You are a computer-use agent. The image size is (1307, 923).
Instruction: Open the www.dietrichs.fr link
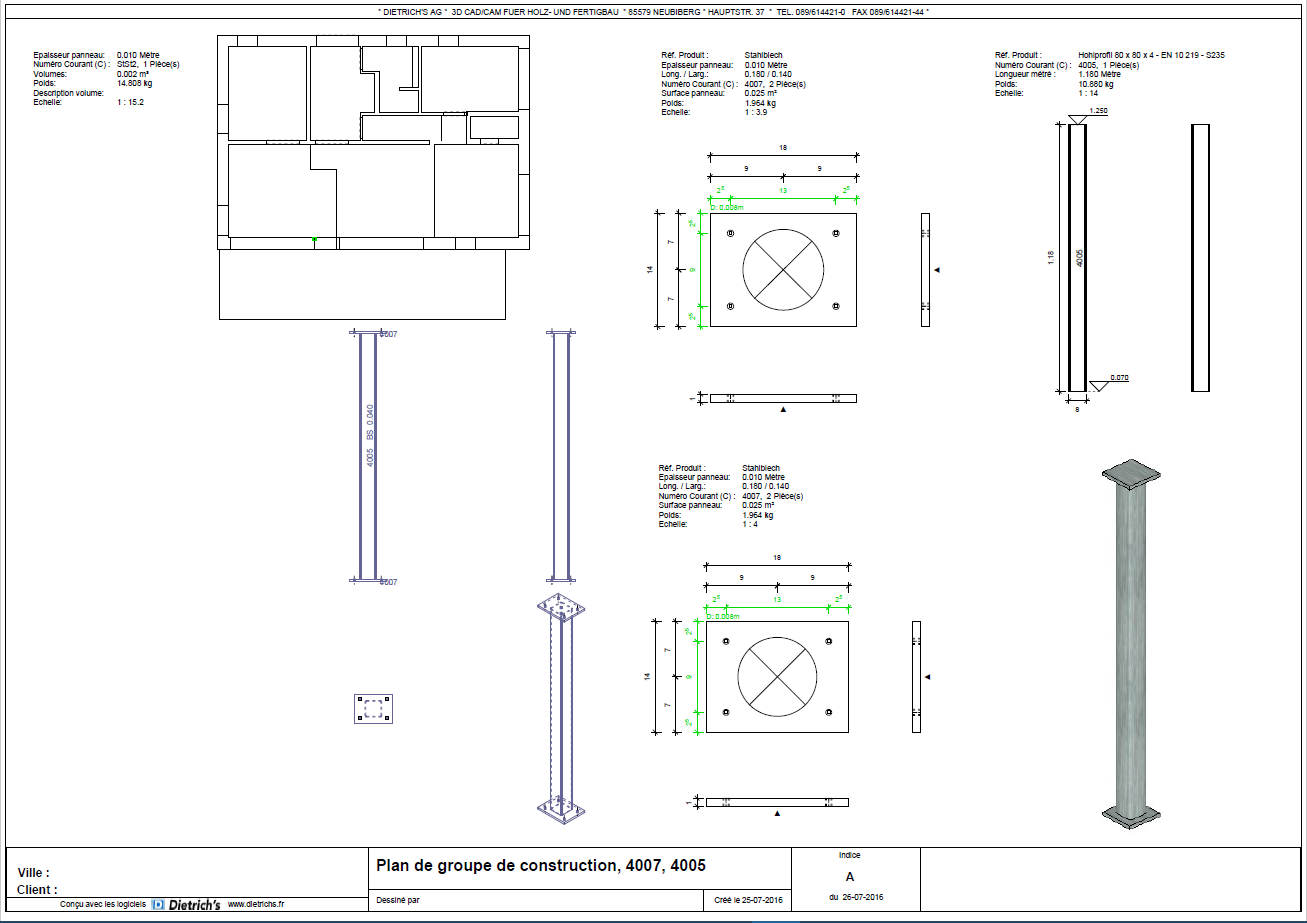tap(256, 904)
